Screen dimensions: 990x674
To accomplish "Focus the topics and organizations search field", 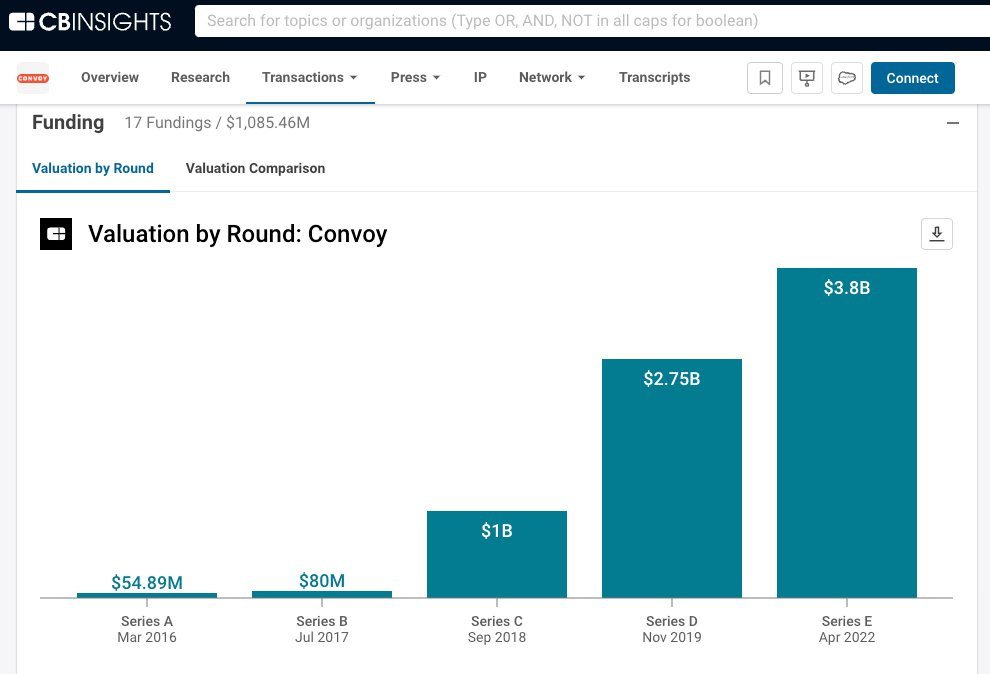I will [x=592, y=21].
